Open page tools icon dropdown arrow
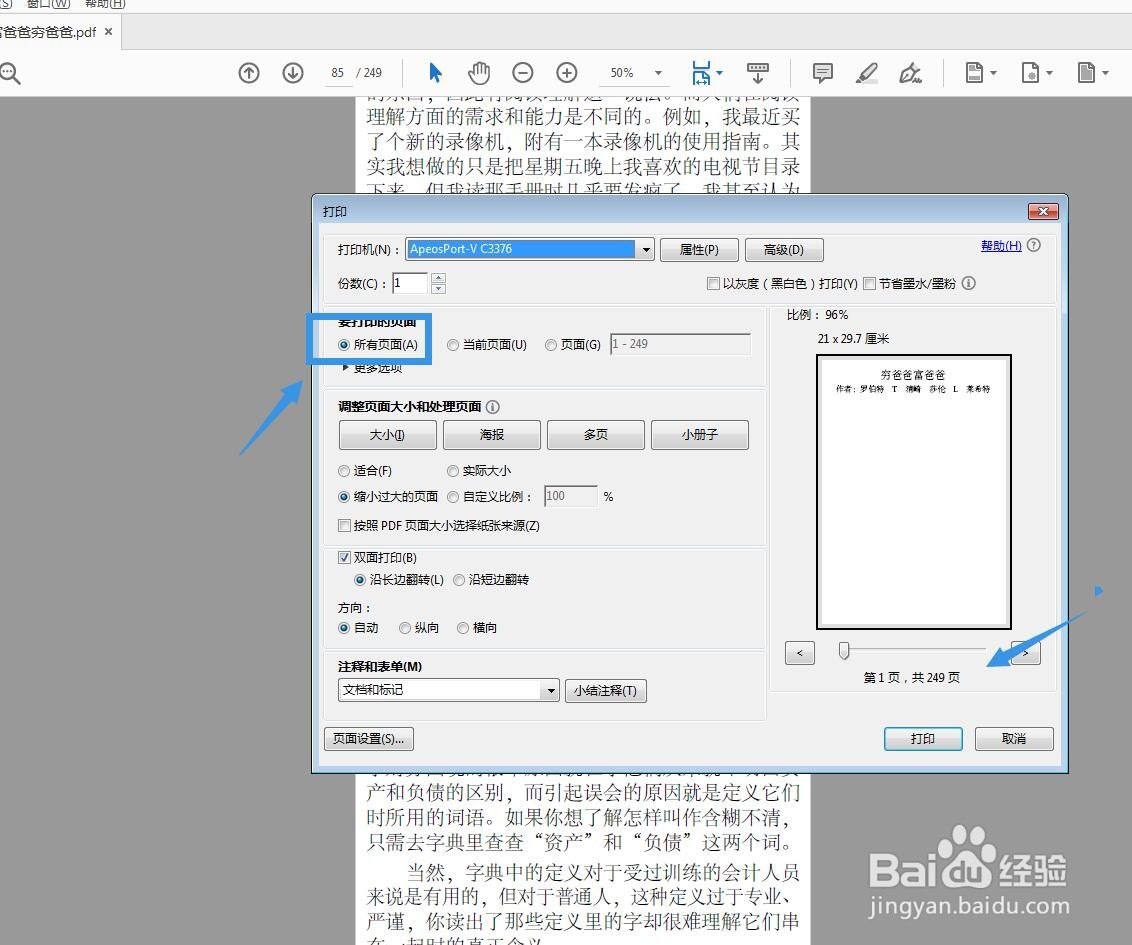Screen dimensions: 1132x945 pyautogui.click(x=1105, y=73)
